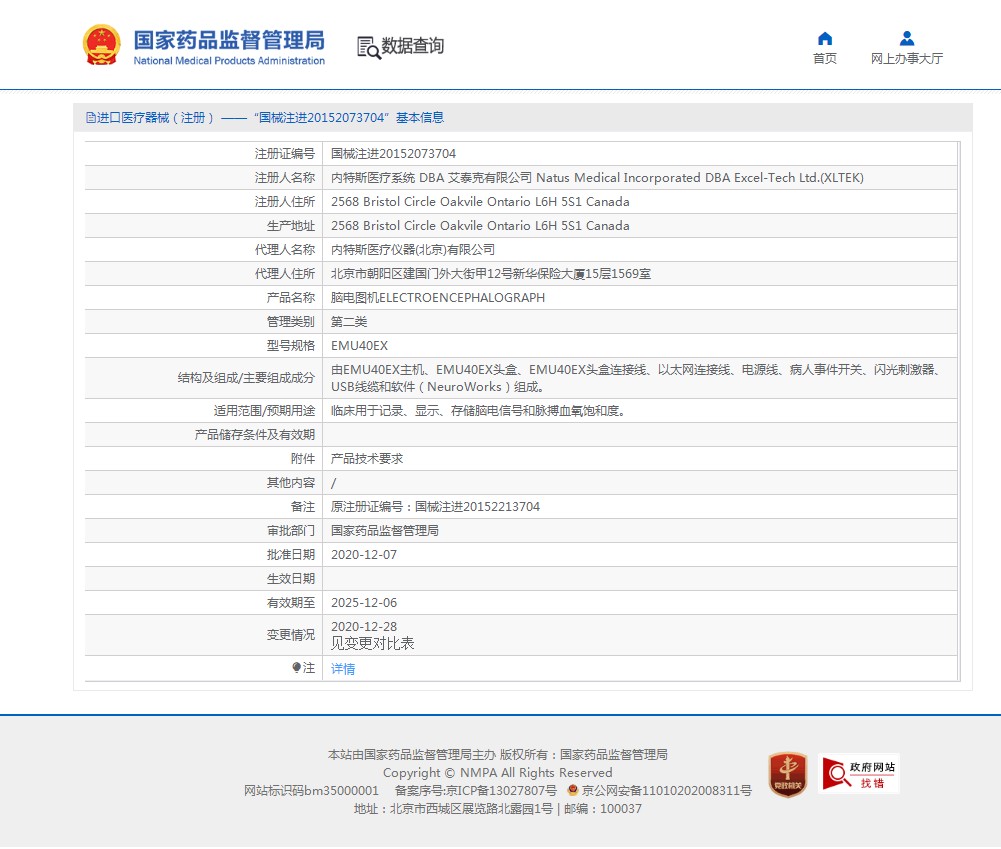
Task: Click the 注册证编号 row label
Action: pos(285,154)
